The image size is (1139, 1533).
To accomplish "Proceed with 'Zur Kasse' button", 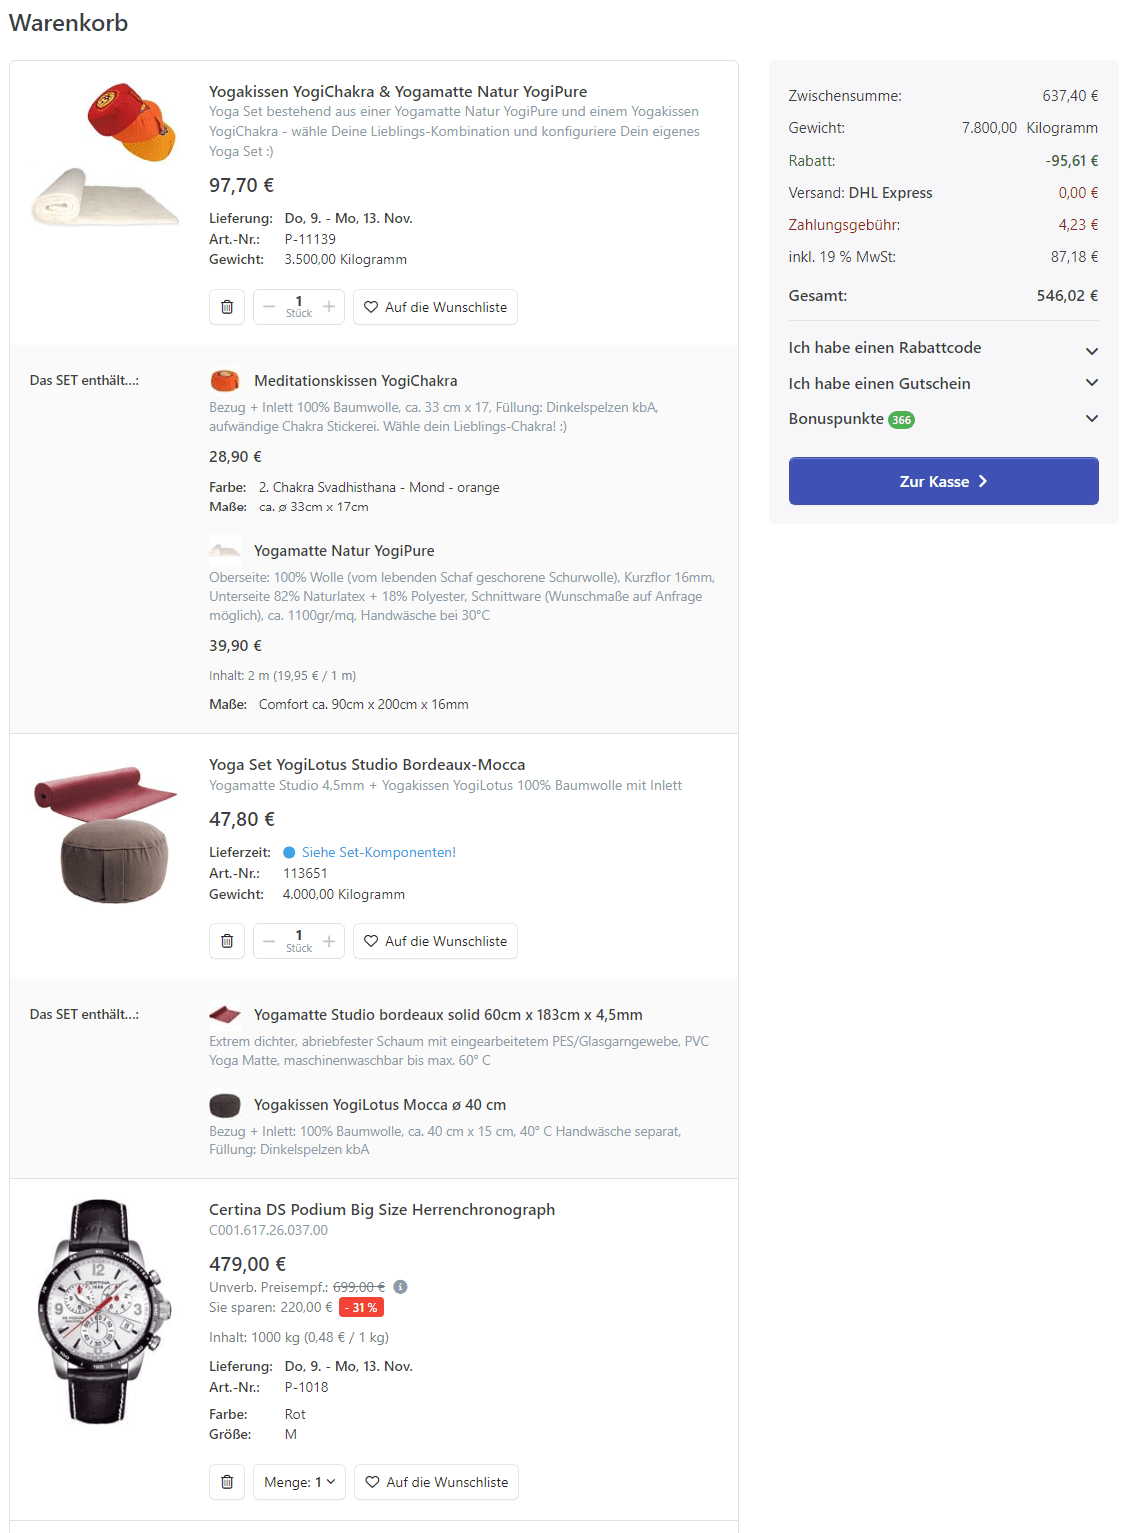I will click(943, 481).
